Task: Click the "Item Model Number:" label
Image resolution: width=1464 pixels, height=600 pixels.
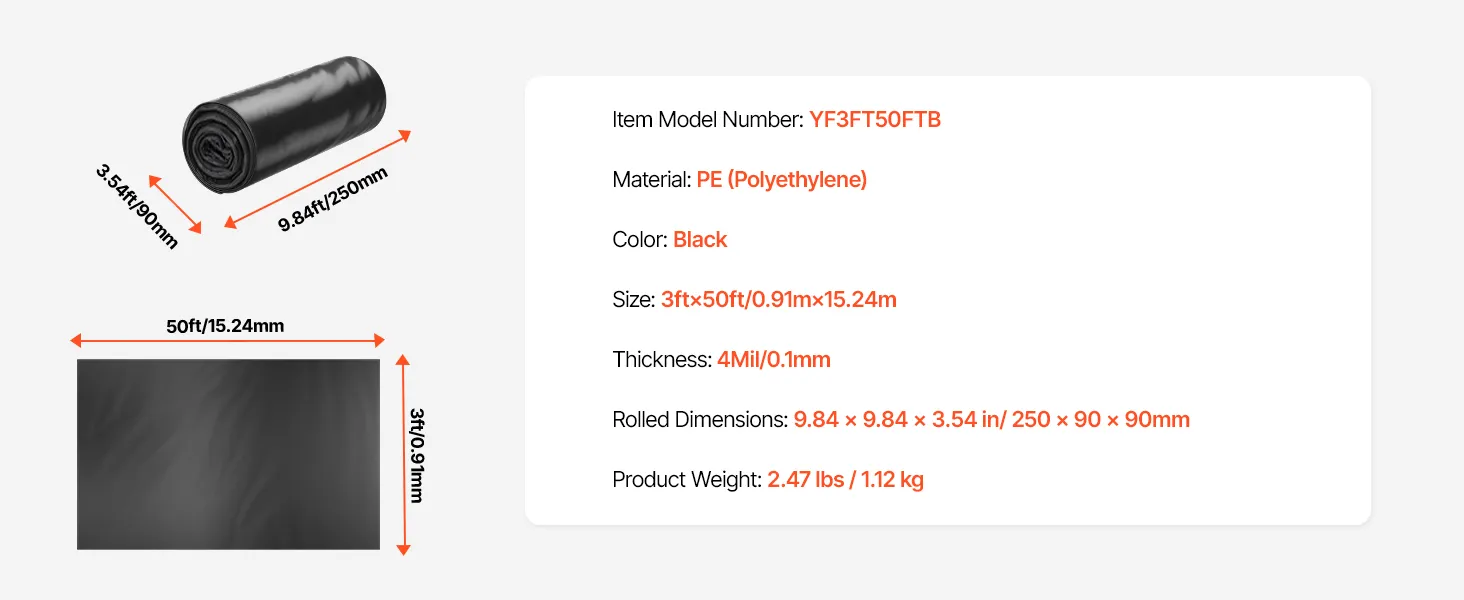Action: point(707,120)
